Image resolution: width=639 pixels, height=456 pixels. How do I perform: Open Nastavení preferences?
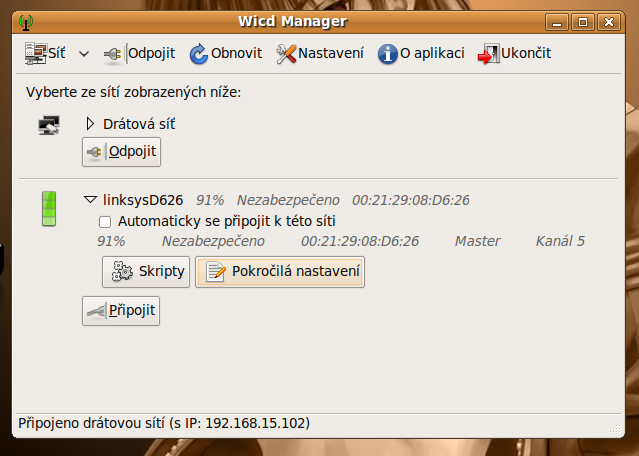[320, 53]
